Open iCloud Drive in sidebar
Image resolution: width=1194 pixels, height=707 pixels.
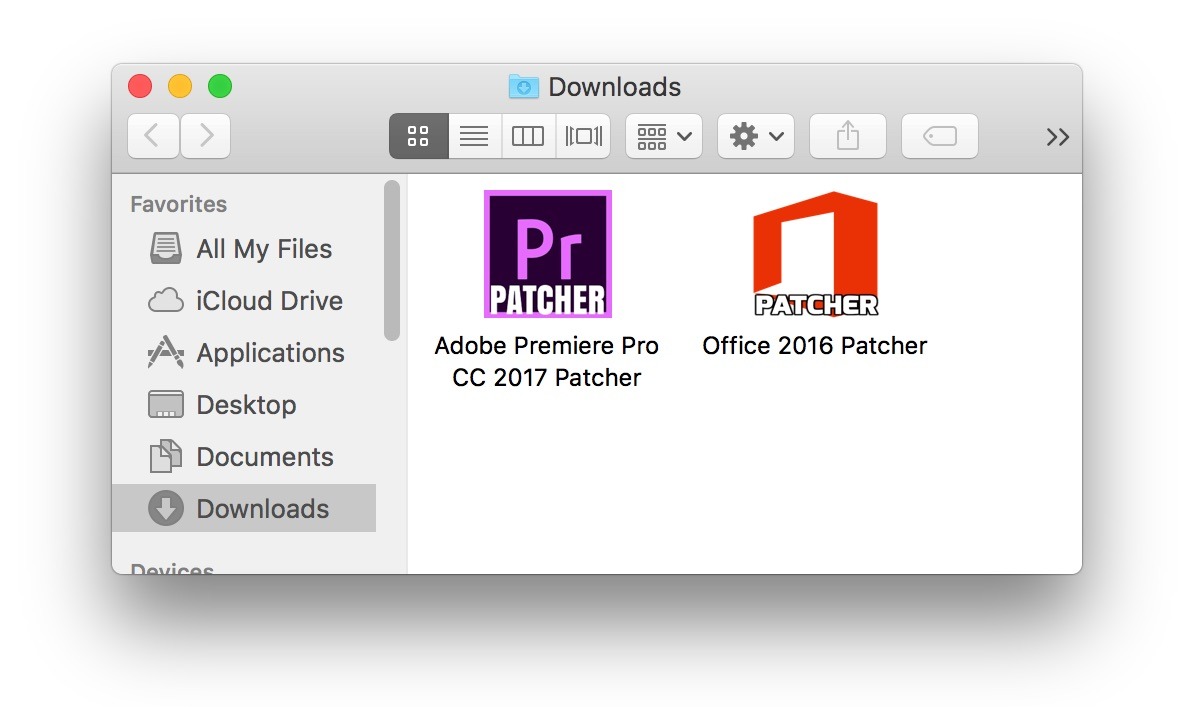click(x=244, y=301)
